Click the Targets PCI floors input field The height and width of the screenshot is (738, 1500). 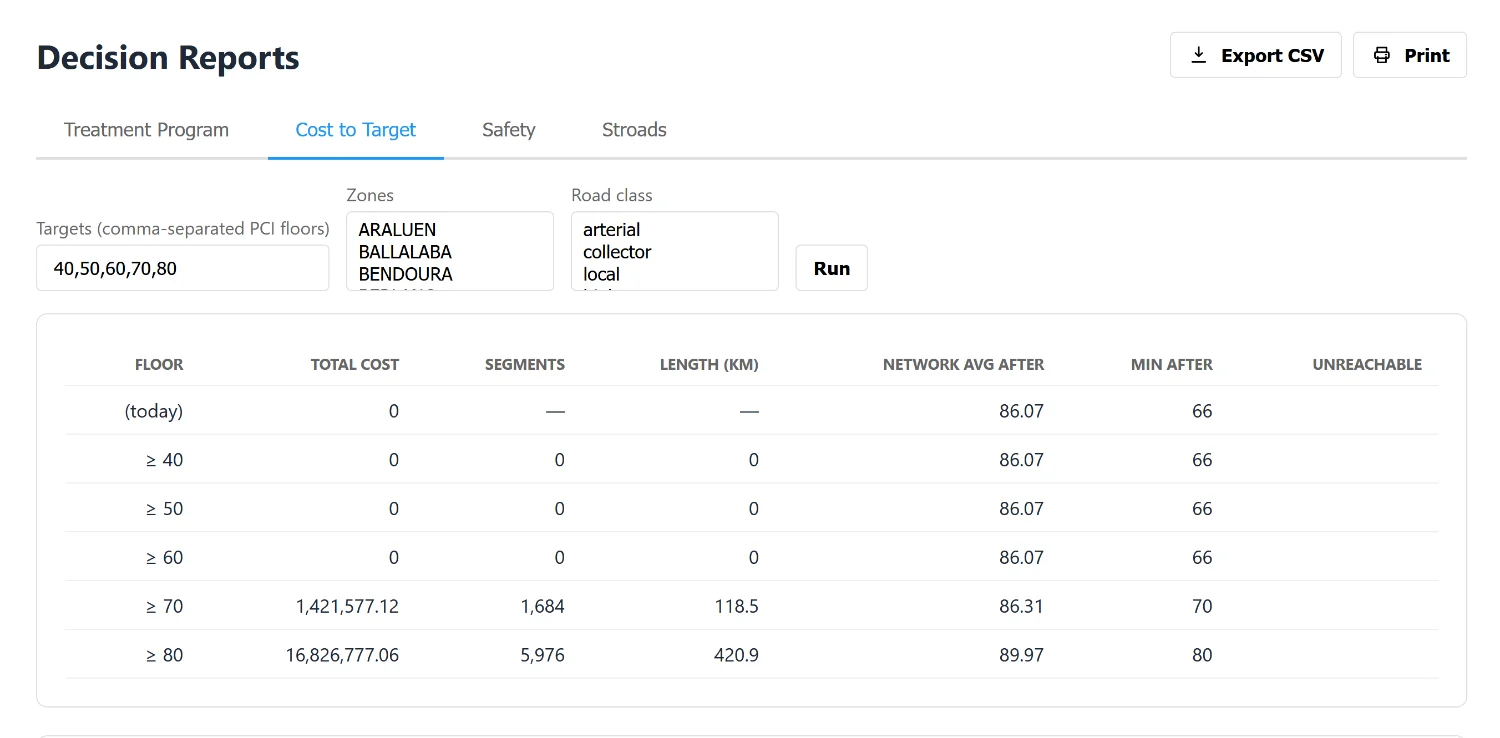(182, 268)
